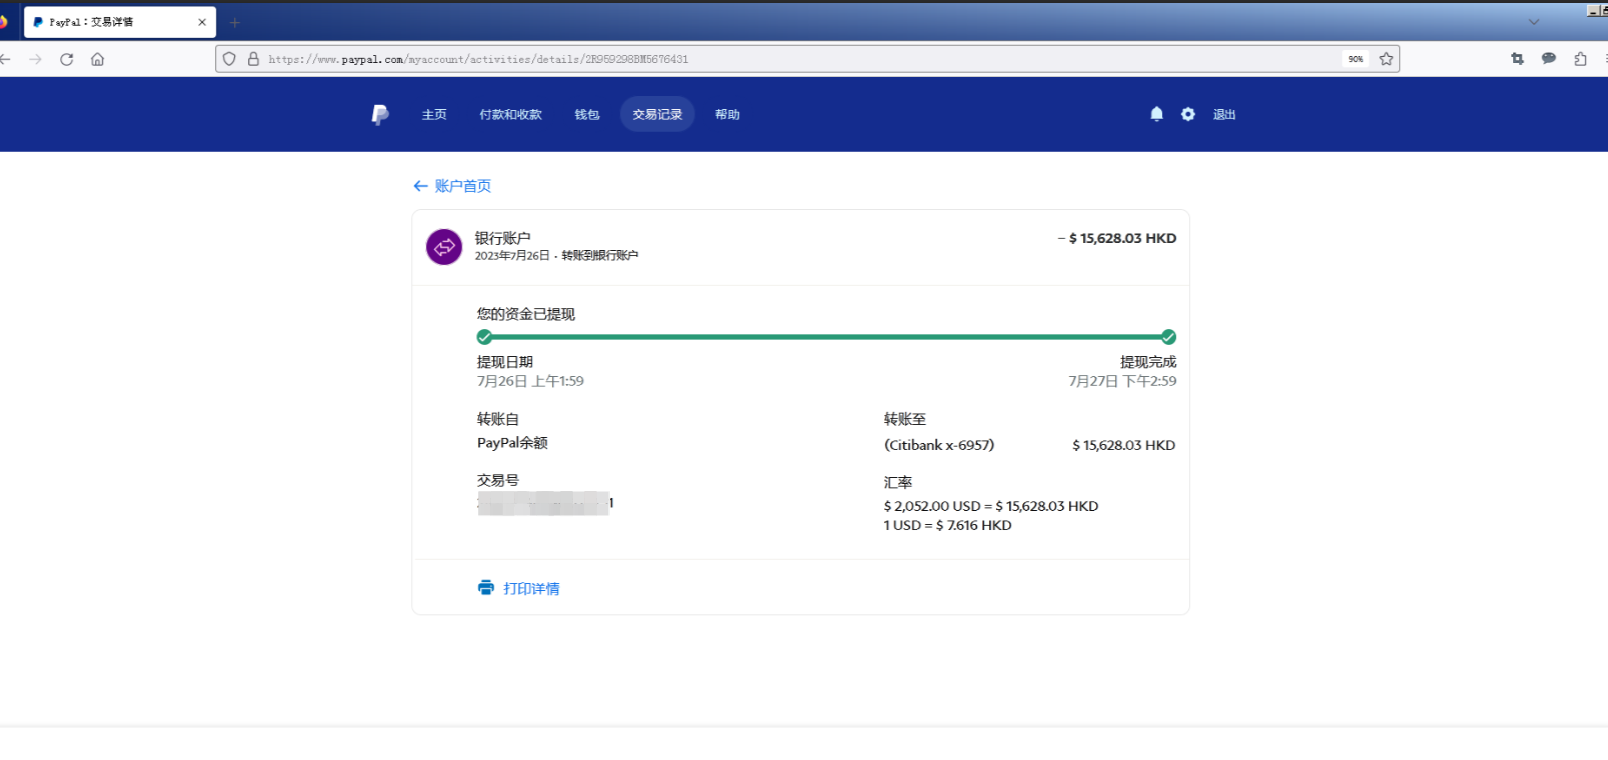Click the 90% zoom level indicator

coord(1355,59)
